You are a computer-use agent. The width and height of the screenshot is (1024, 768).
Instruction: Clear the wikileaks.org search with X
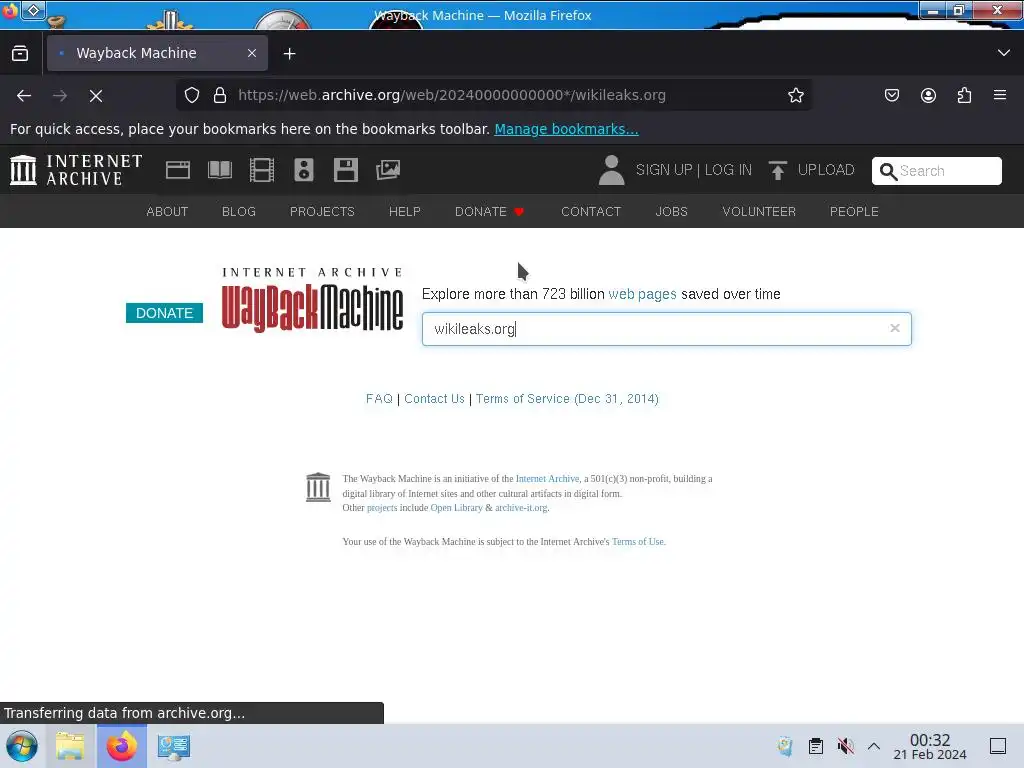tap(895, 328)
